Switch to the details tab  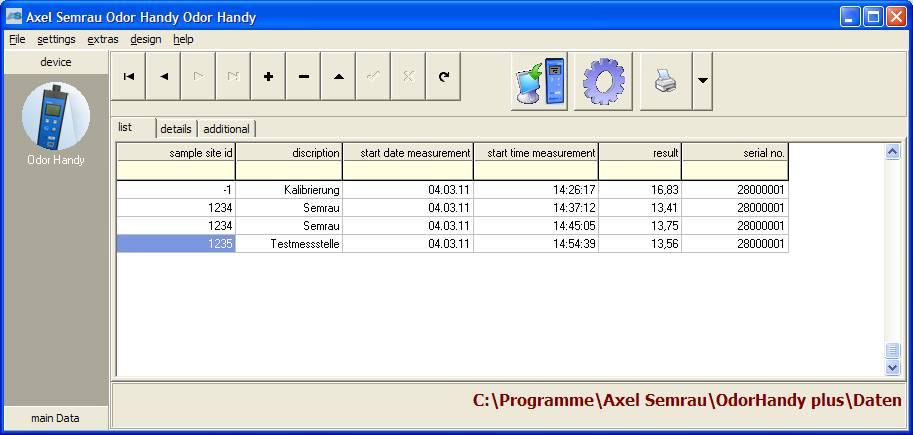point(176,129)
